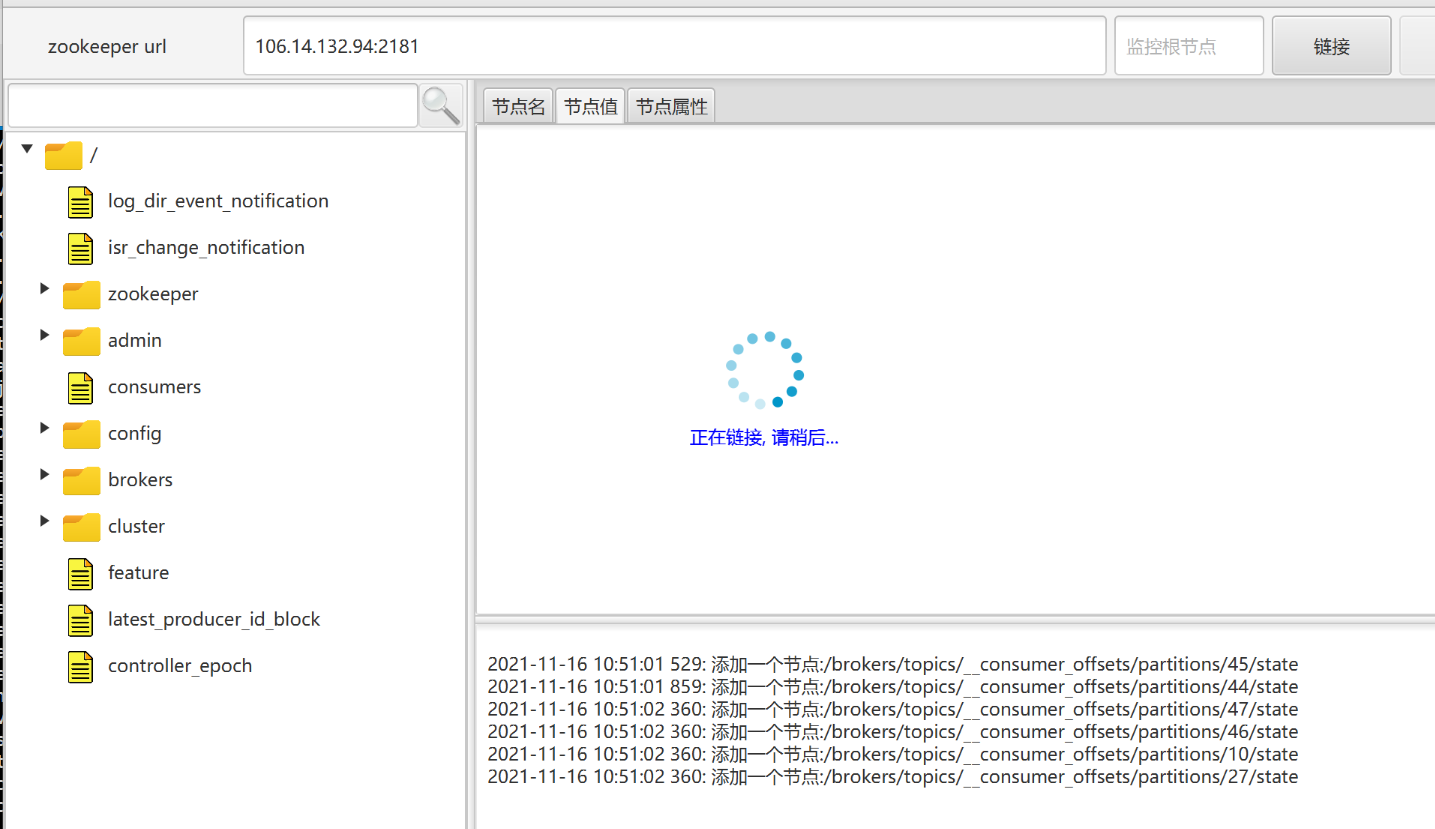The height and width of the screenshot is (829, 1435).
Task: Click the 监控根节点 input field
Action: (1189, 46)
